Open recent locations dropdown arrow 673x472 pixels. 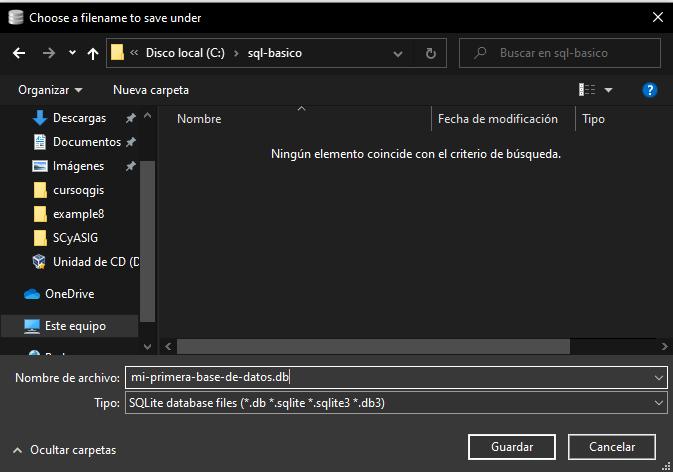(x=72, y=53)
